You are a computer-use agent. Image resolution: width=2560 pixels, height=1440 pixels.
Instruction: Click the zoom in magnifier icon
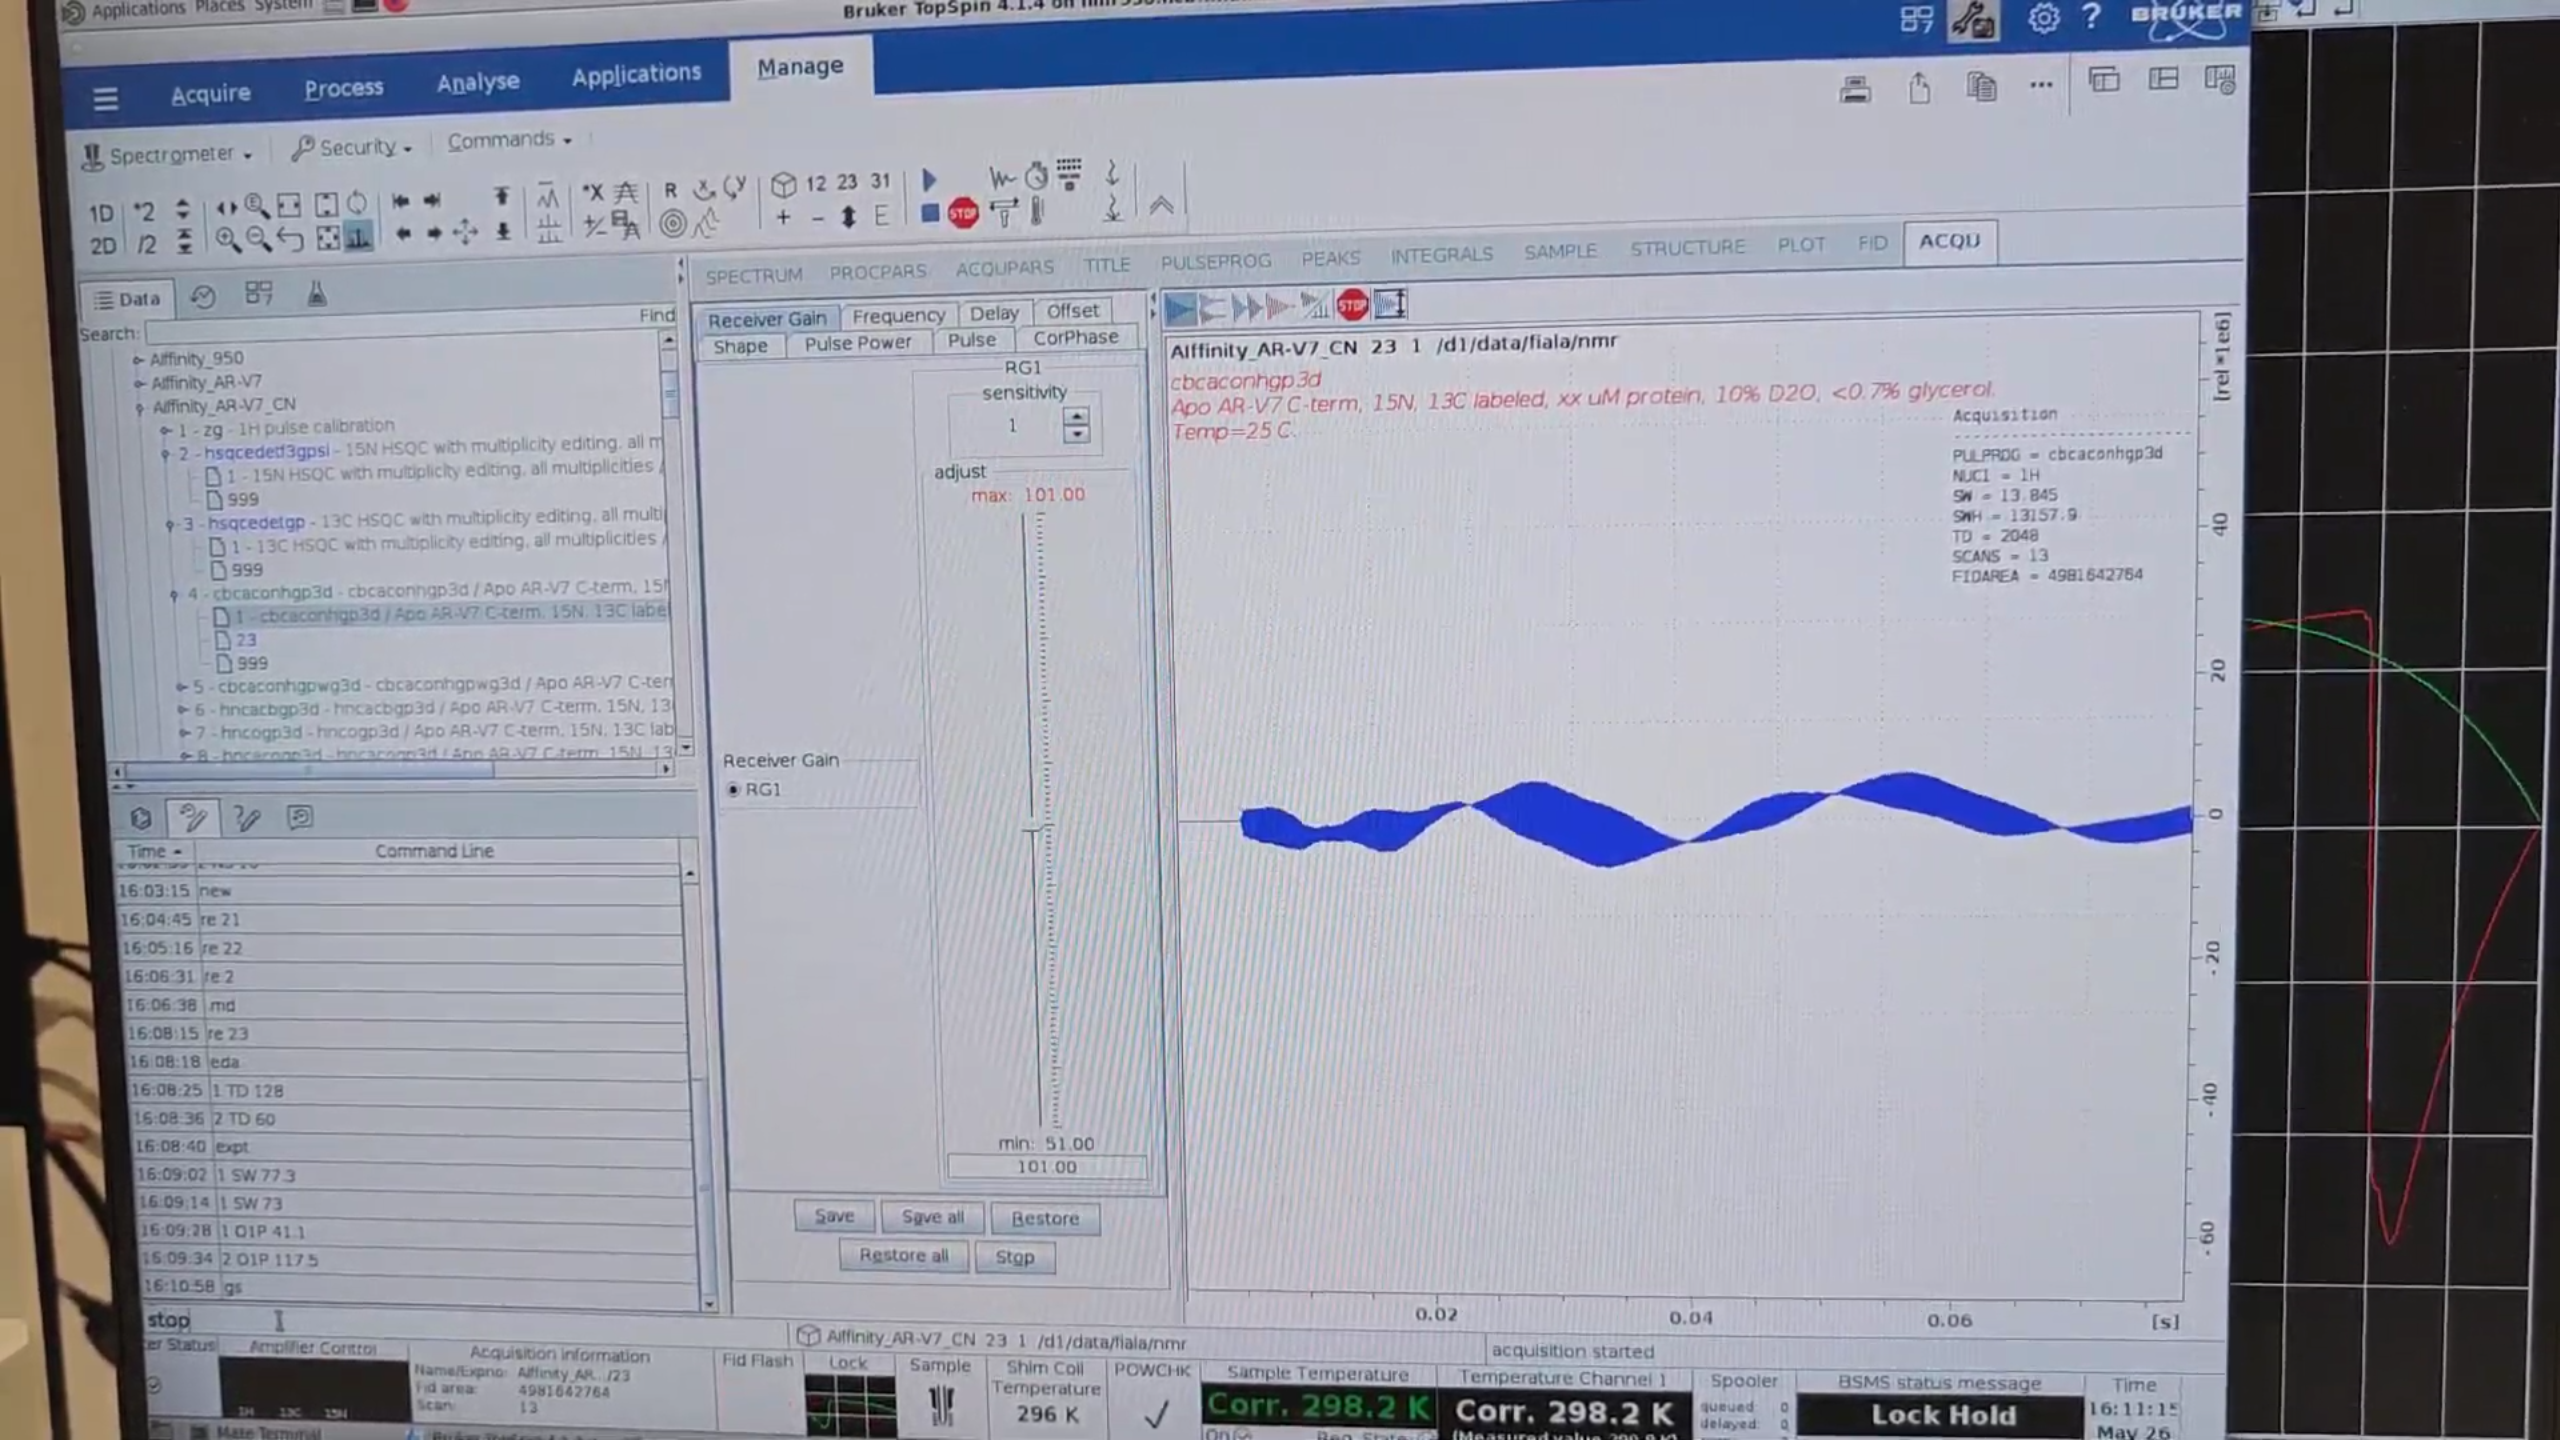227,240
